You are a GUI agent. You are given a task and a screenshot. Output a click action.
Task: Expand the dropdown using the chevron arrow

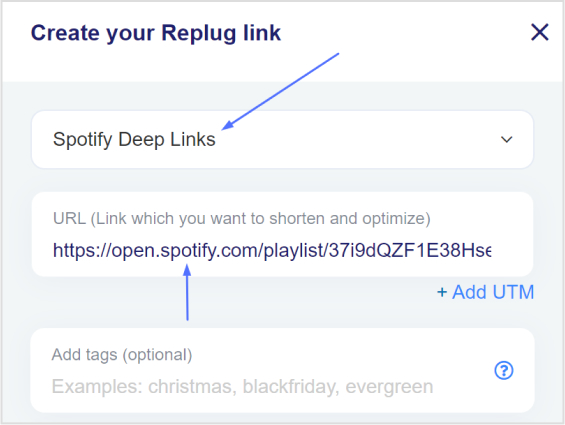click(x=507, y=140)
